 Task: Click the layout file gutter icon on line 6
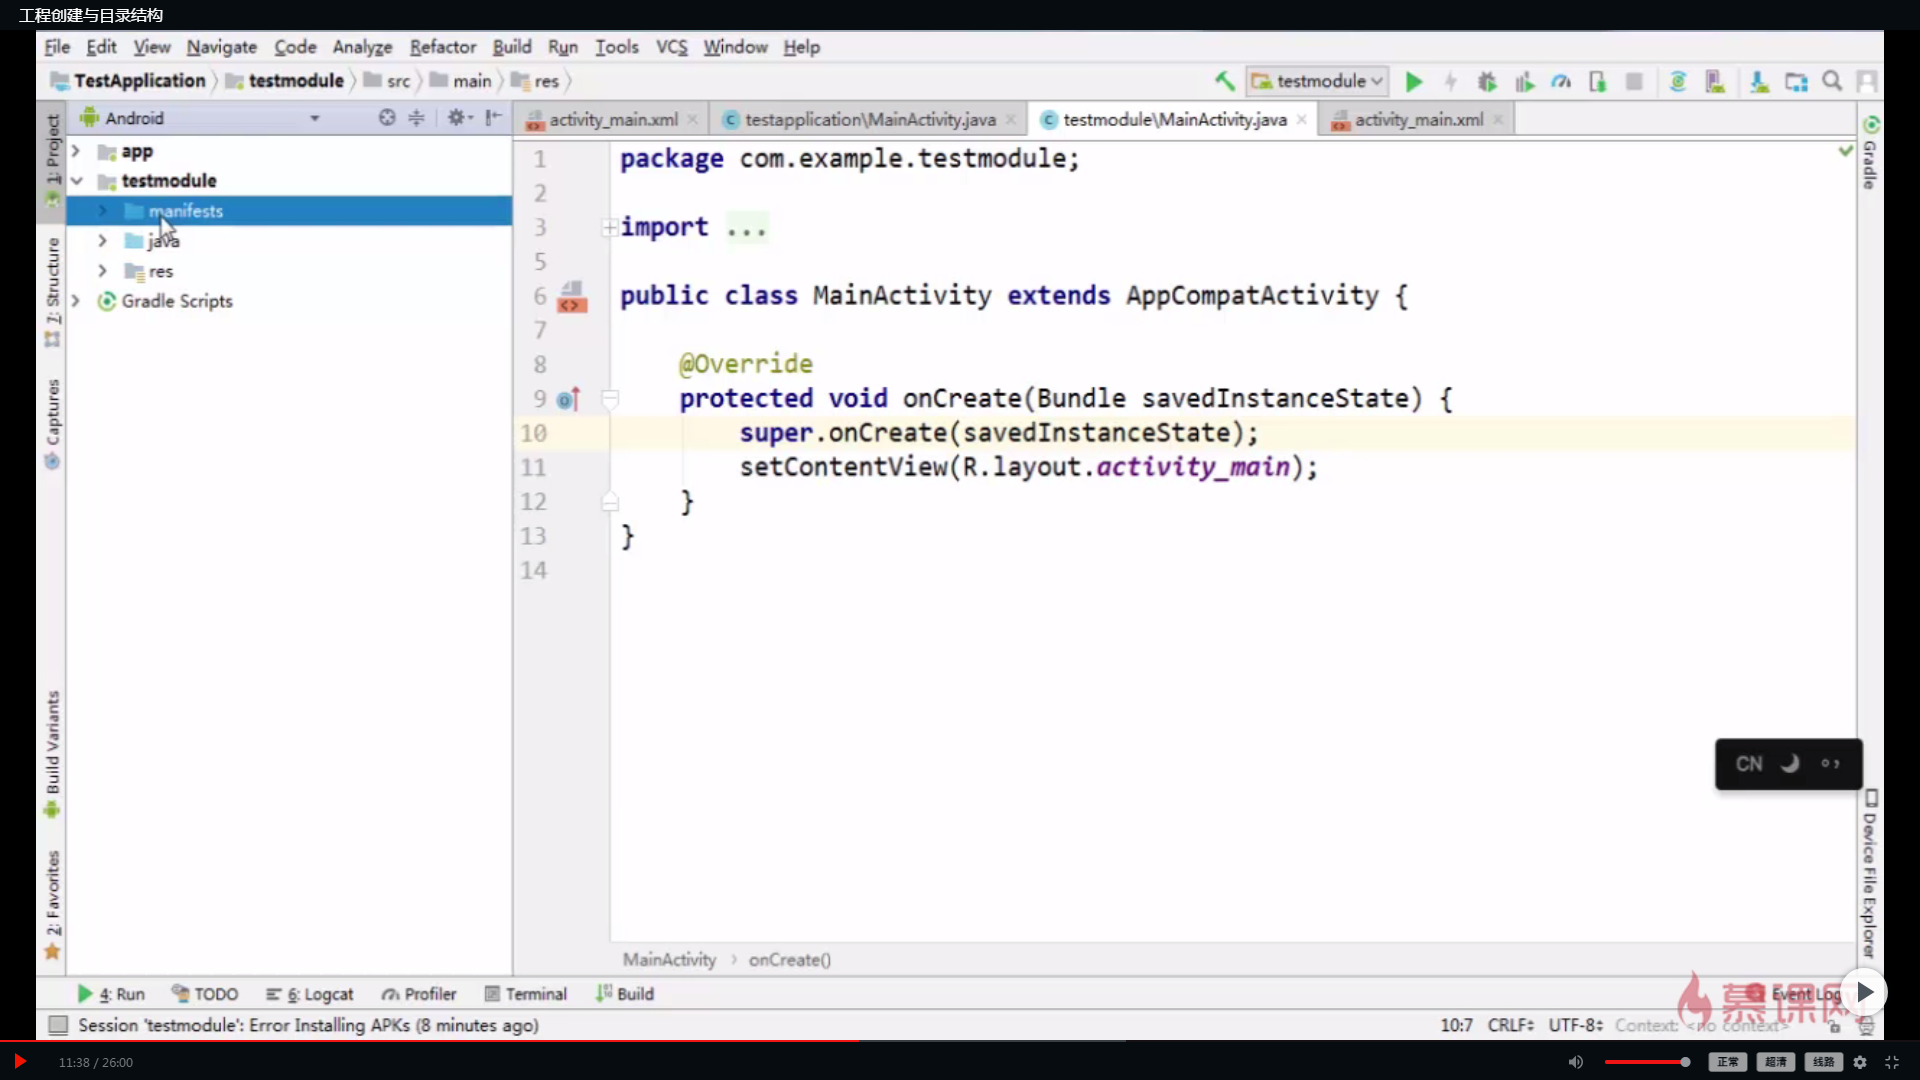572,297
